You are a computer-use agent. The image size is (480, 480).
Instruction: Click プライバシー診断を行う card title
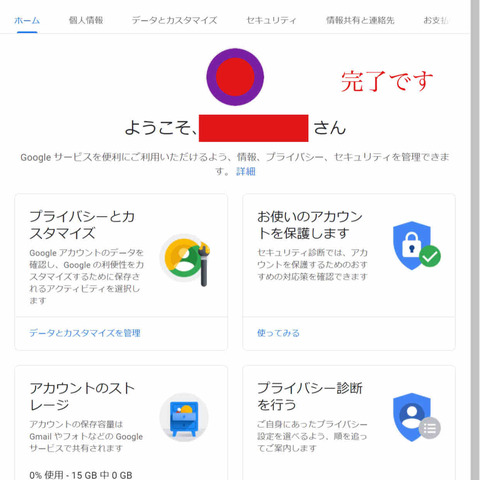tap(310, 397)
